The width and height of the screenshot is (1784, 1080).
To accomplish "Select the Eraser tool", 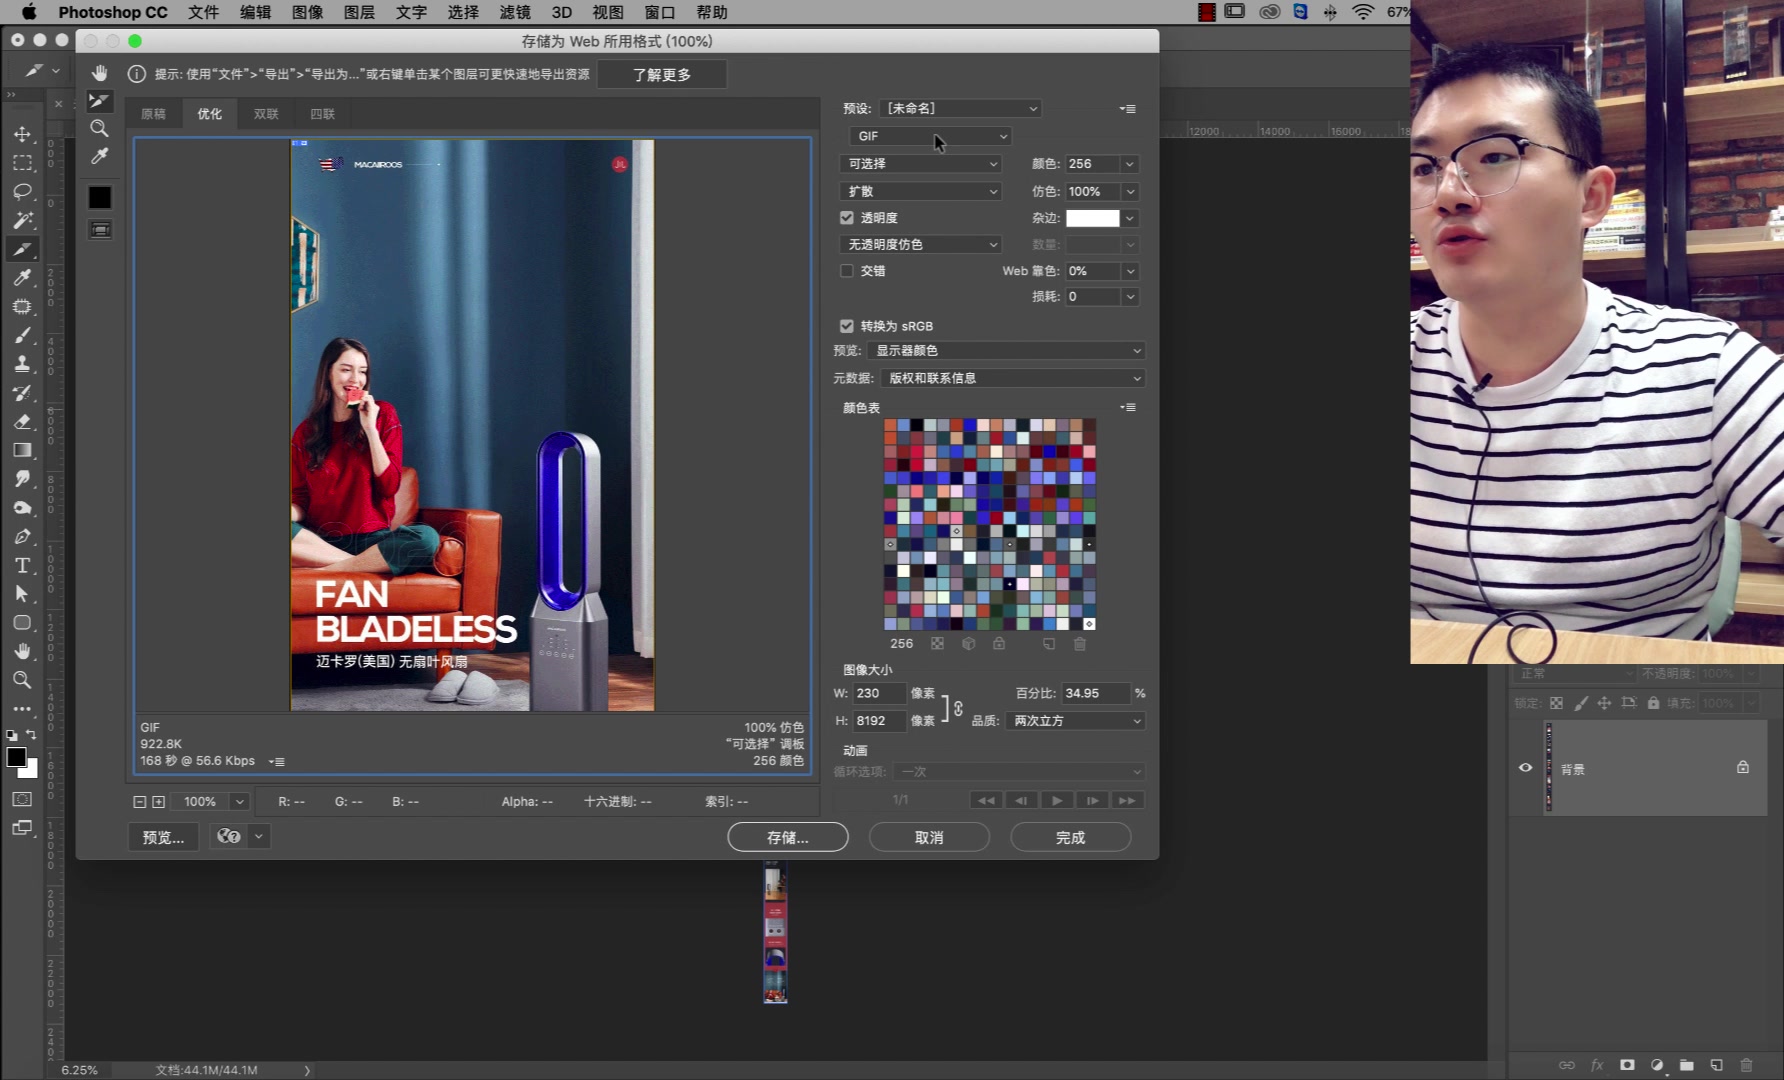I will (x=22, y=421).
